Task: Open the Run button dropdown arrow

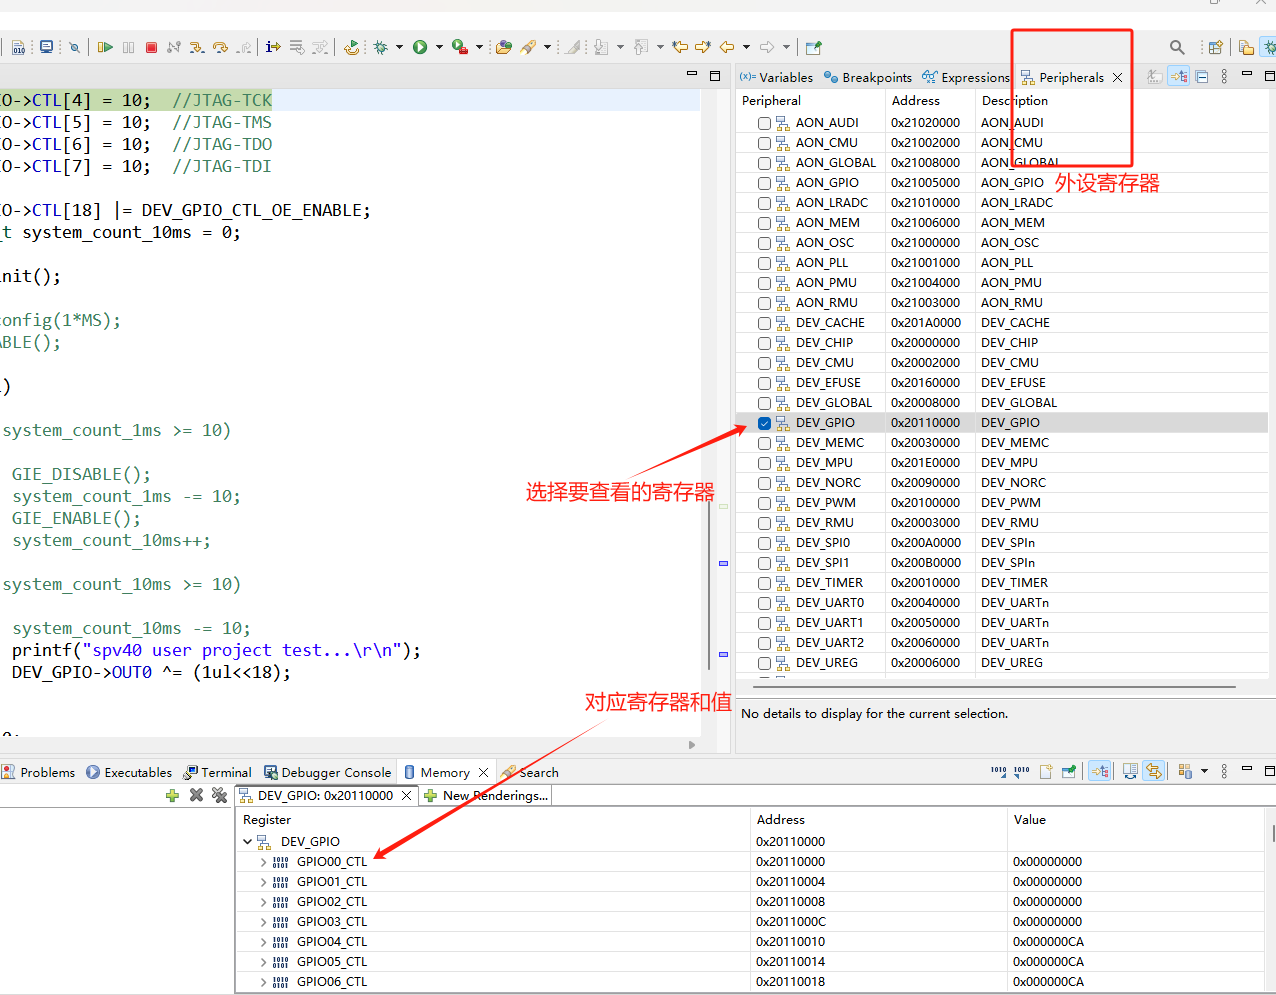Action: [439, 47]
